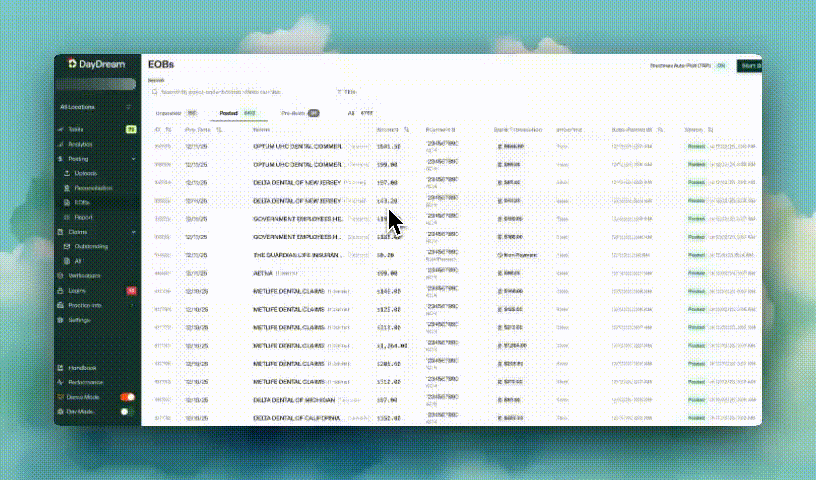The height and width of the screenshot is (480, 816).
Task: Go to Reconciliation in sidebar
Action: [94, 188]
